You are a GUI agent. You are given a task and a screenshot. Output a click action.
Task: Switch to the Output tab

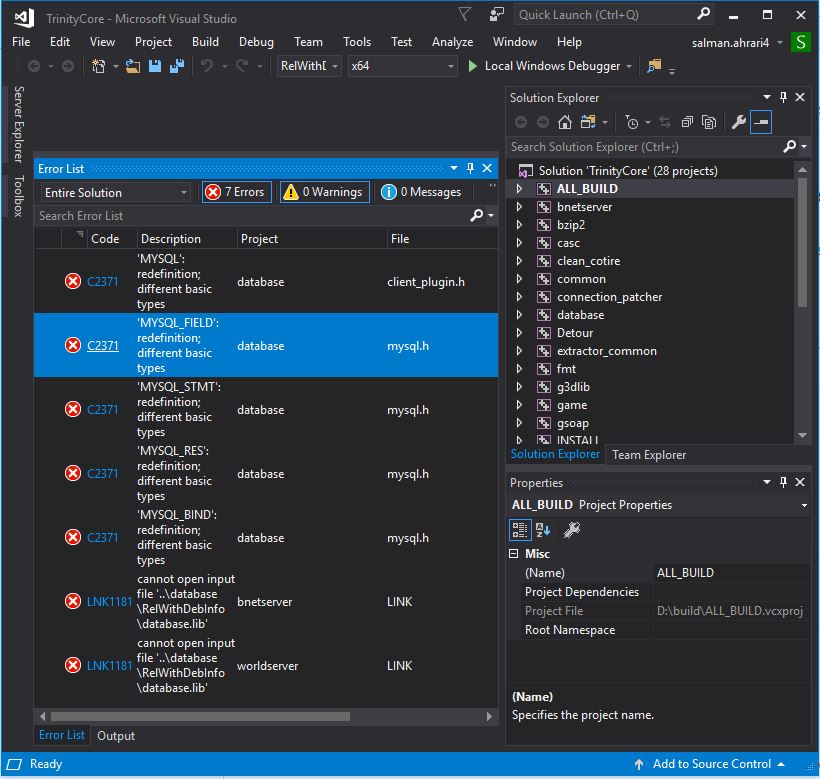[x=116, y=736]
